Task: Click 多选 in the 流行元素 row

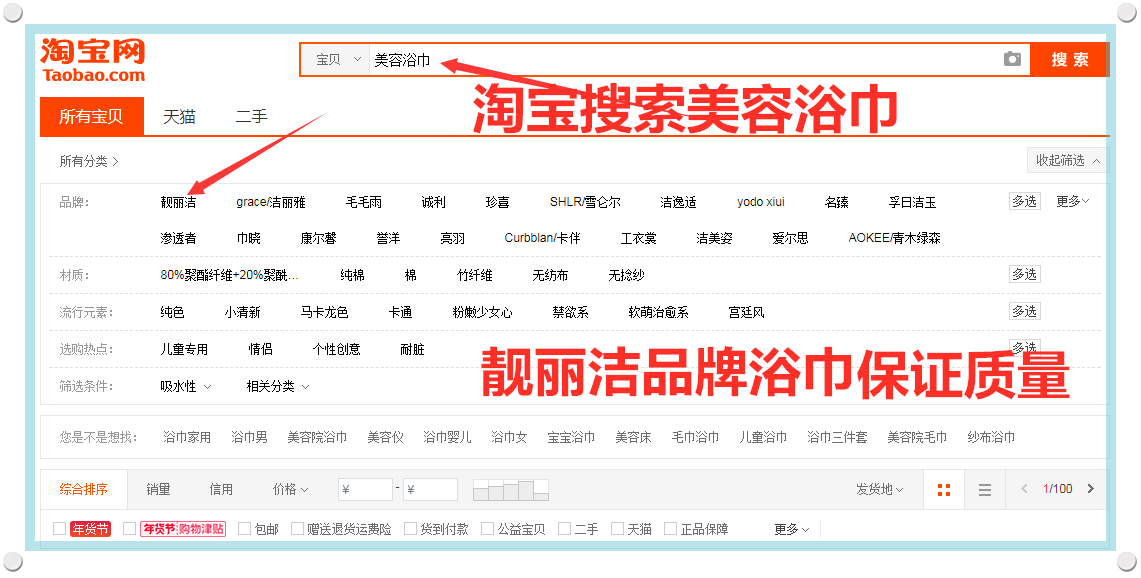Action: pyautogui.click(x=1025, y=312)
